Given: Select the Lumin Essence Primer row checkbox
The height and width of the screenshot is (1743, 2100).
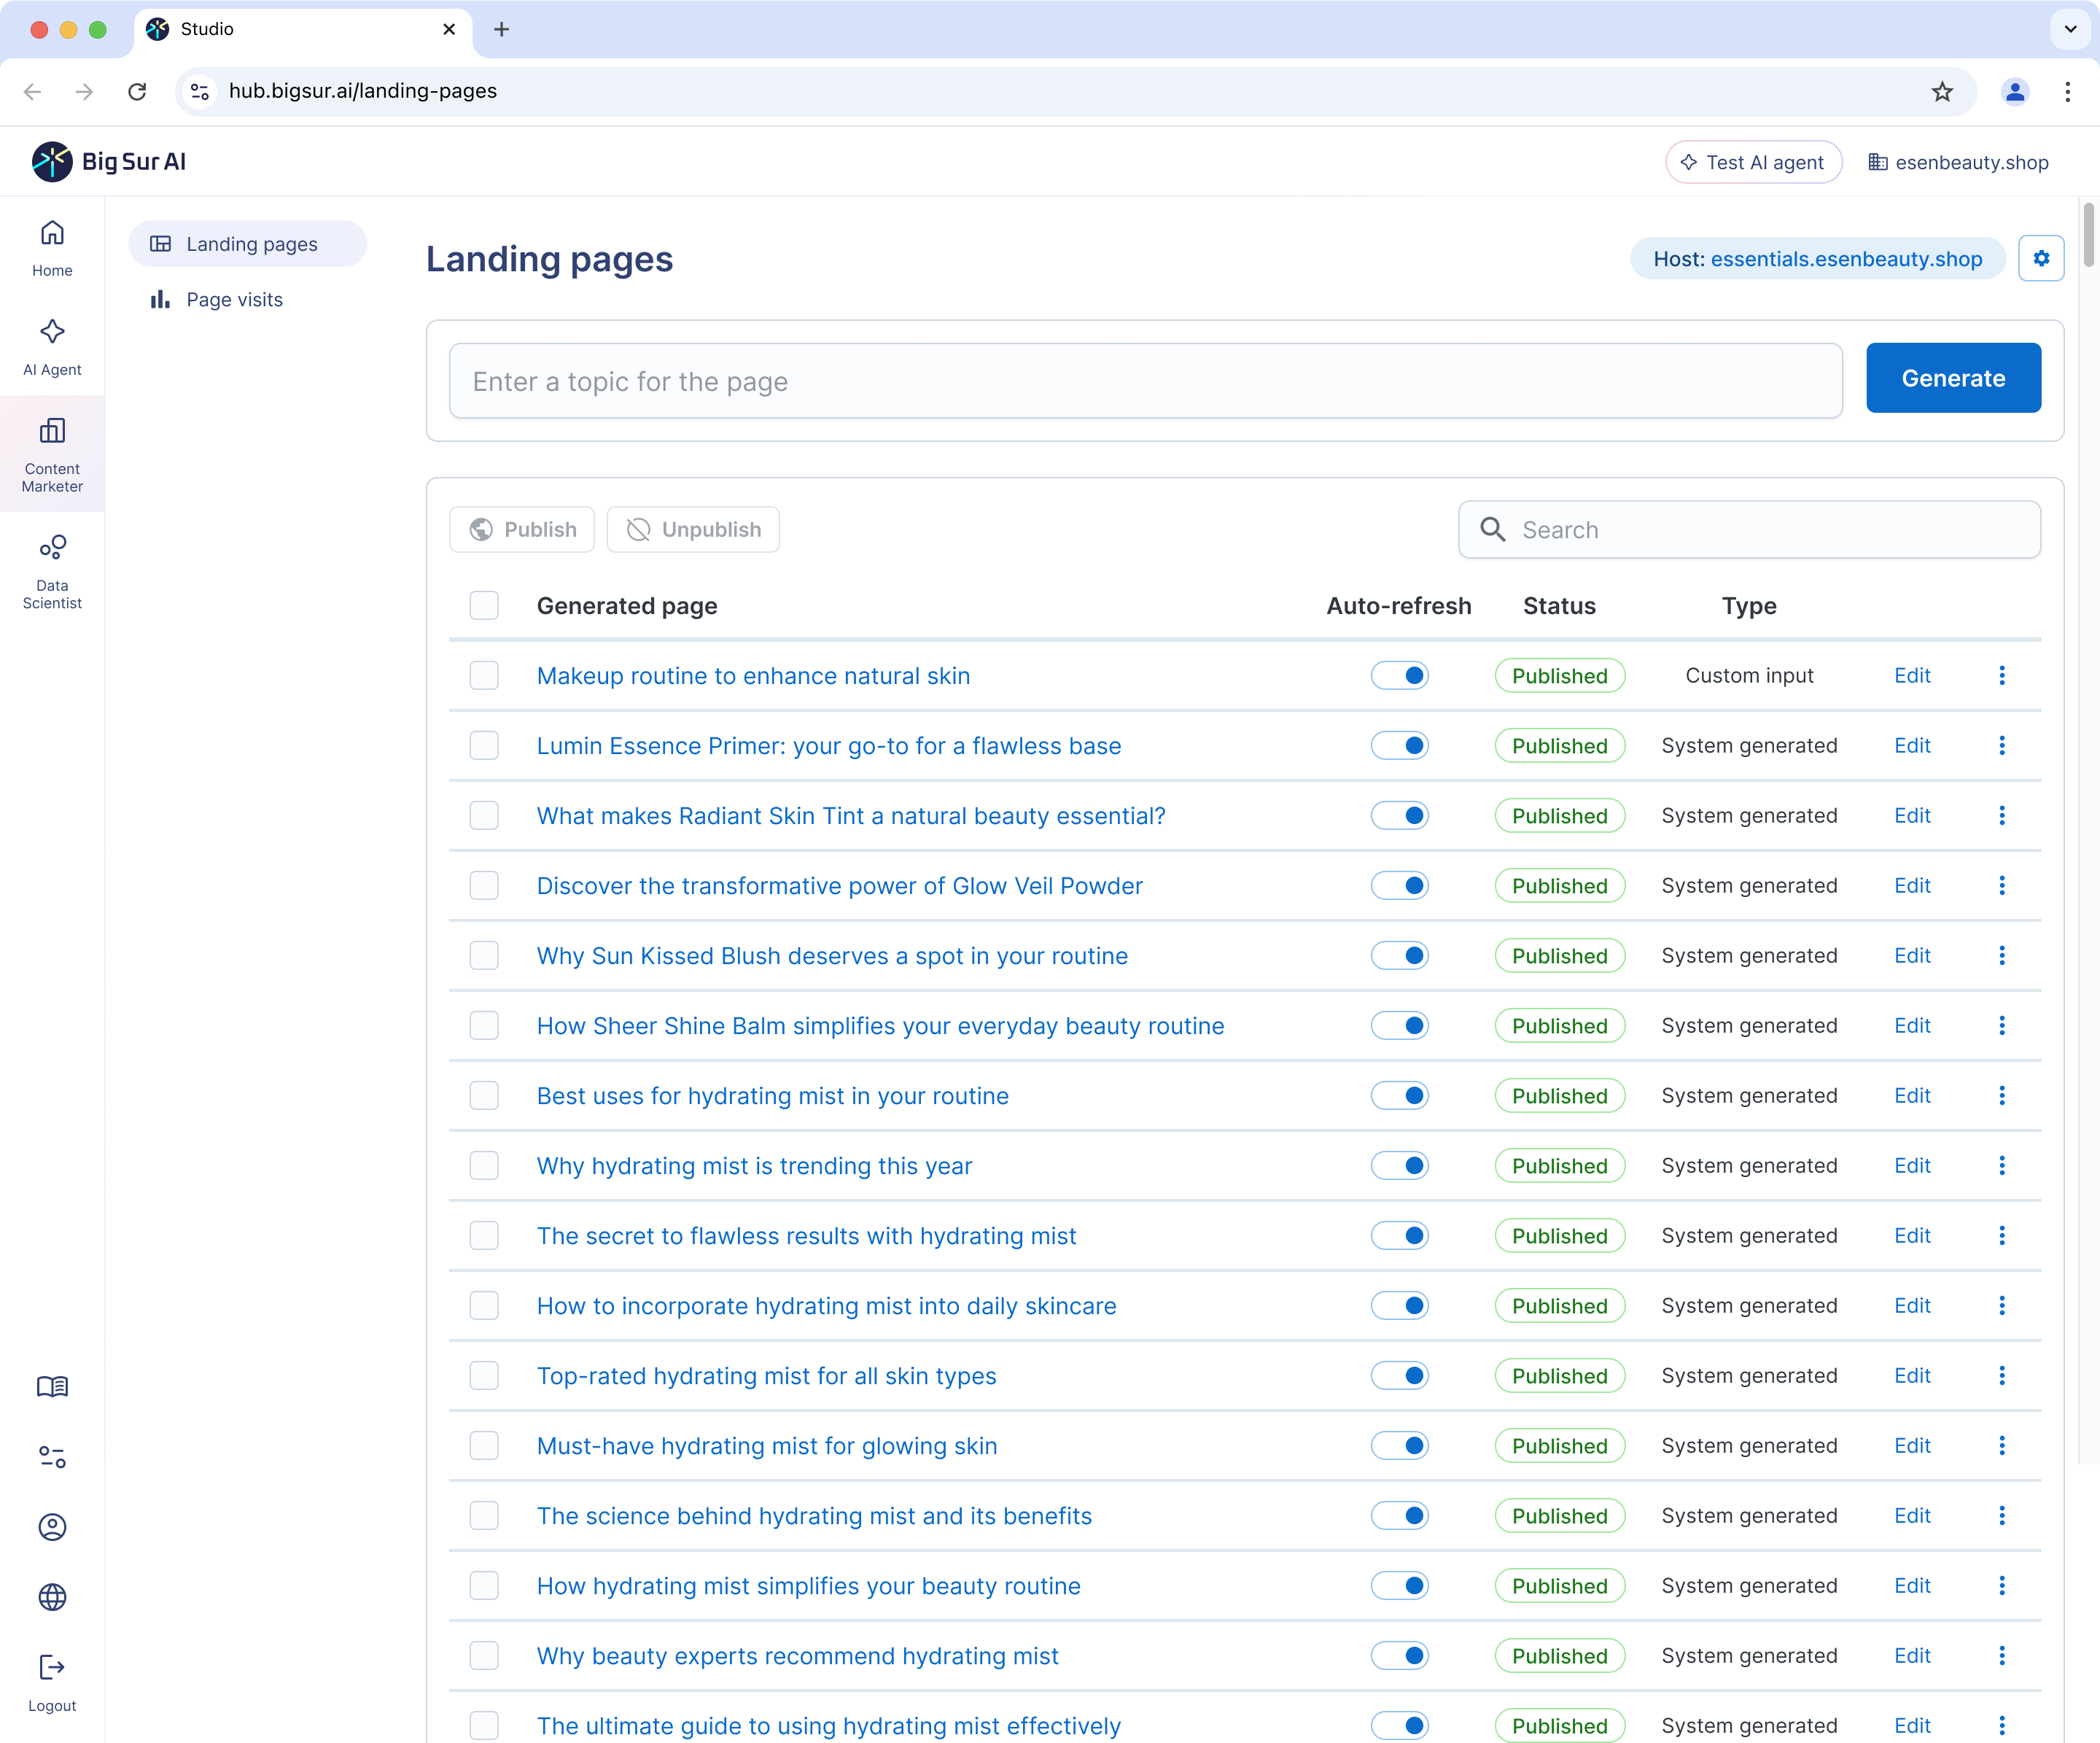Looking at the screenshot, I should click(x=484, y=746).
